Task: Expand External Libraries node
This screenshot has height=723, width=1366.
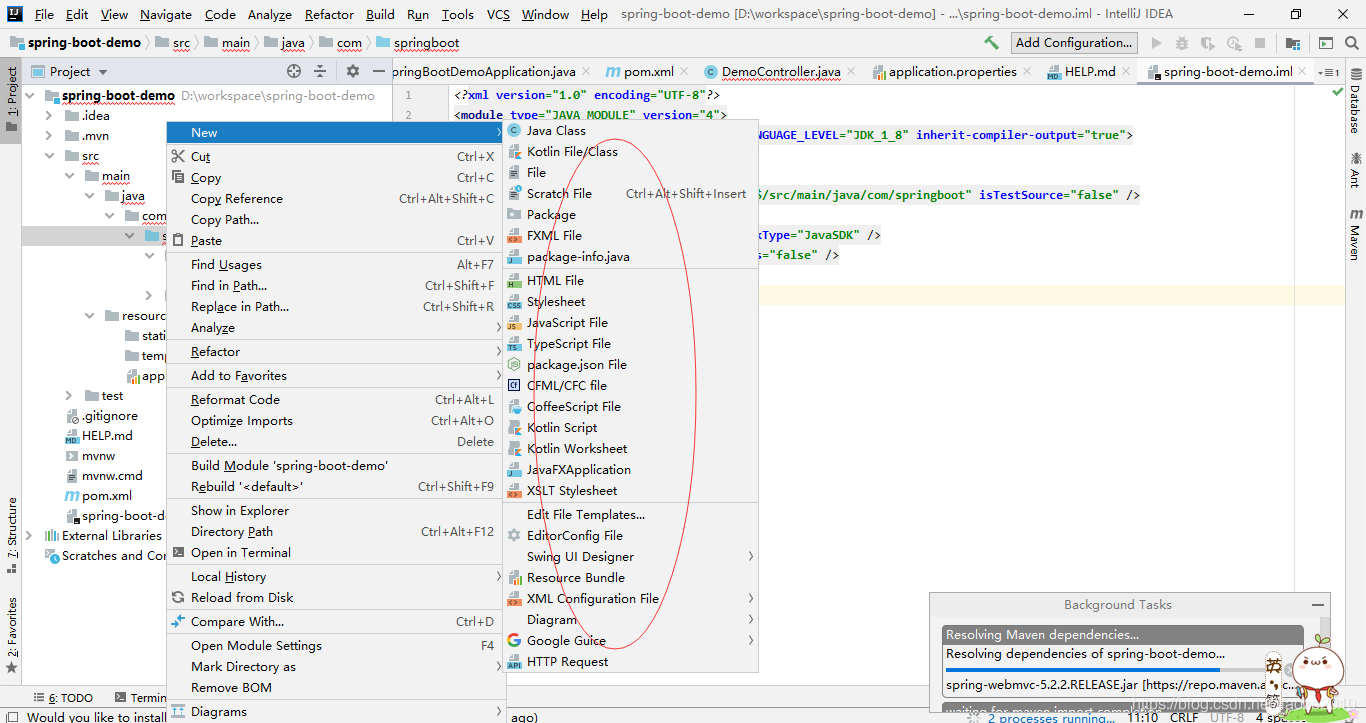Action: click(29, 536)
